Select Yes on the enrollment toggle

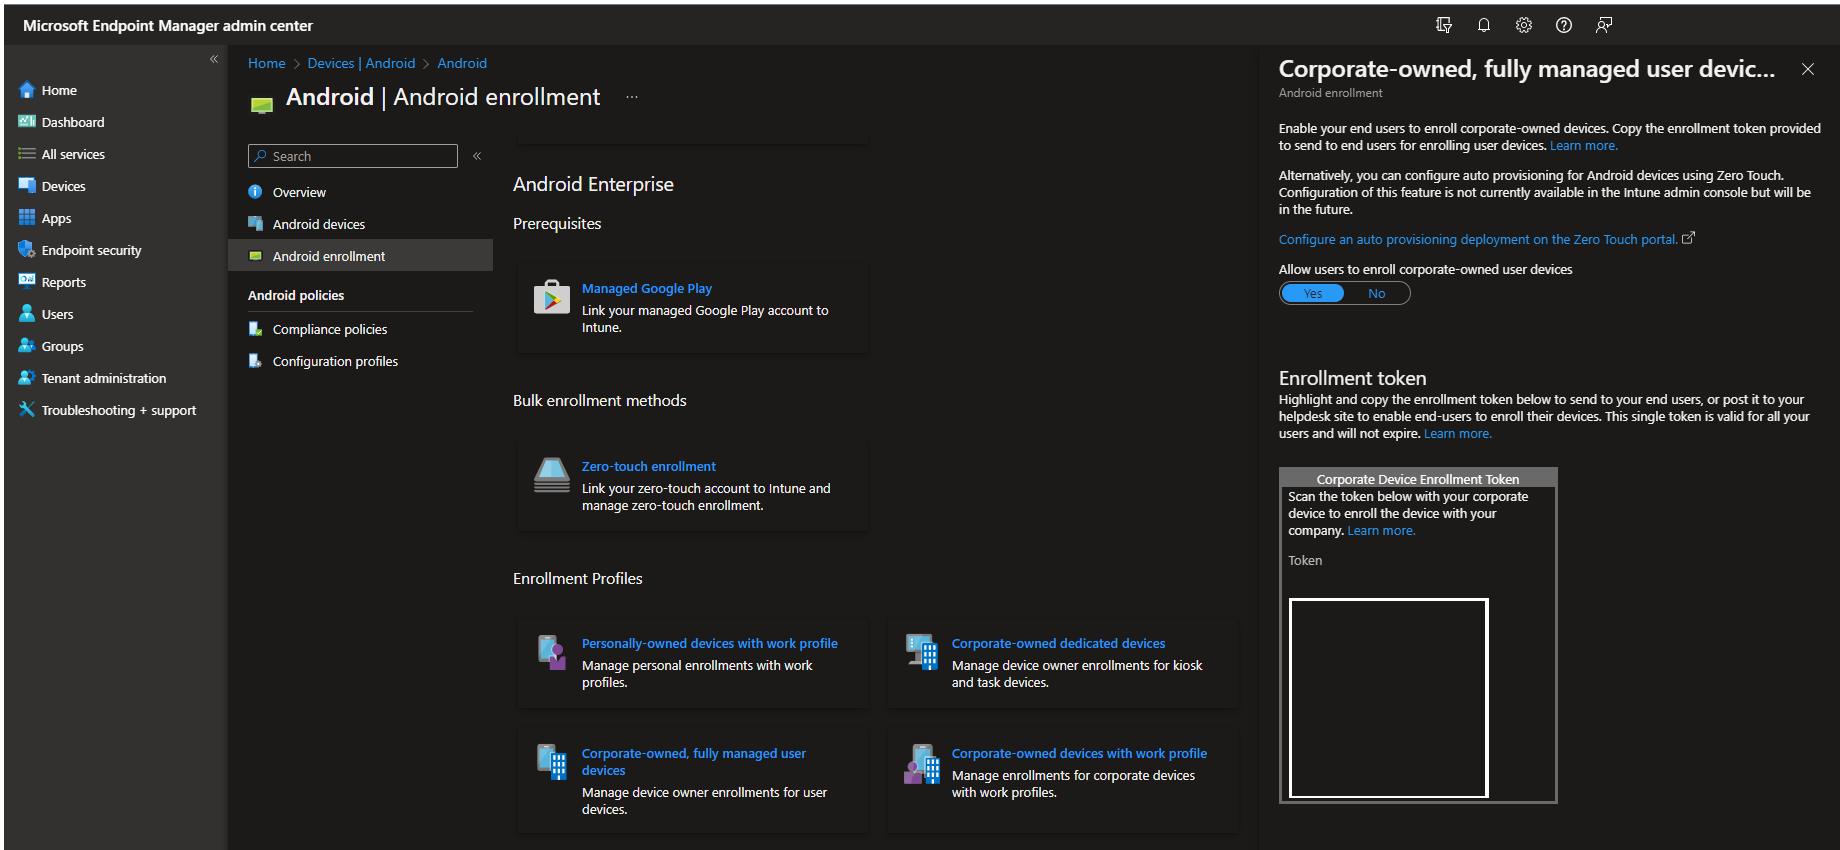pyautogui.click(x=1313, y=294)
